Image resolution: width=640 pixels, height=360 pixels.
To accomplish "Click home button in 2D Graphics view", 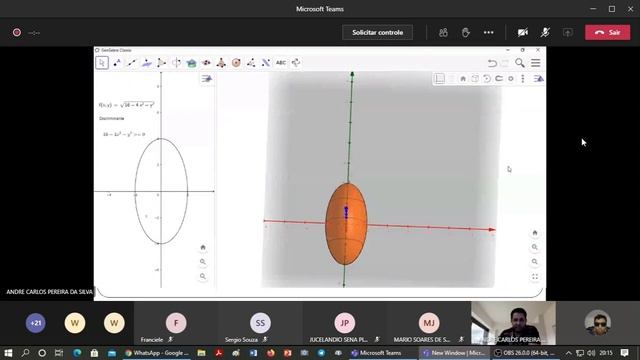I will pos(203,247).
